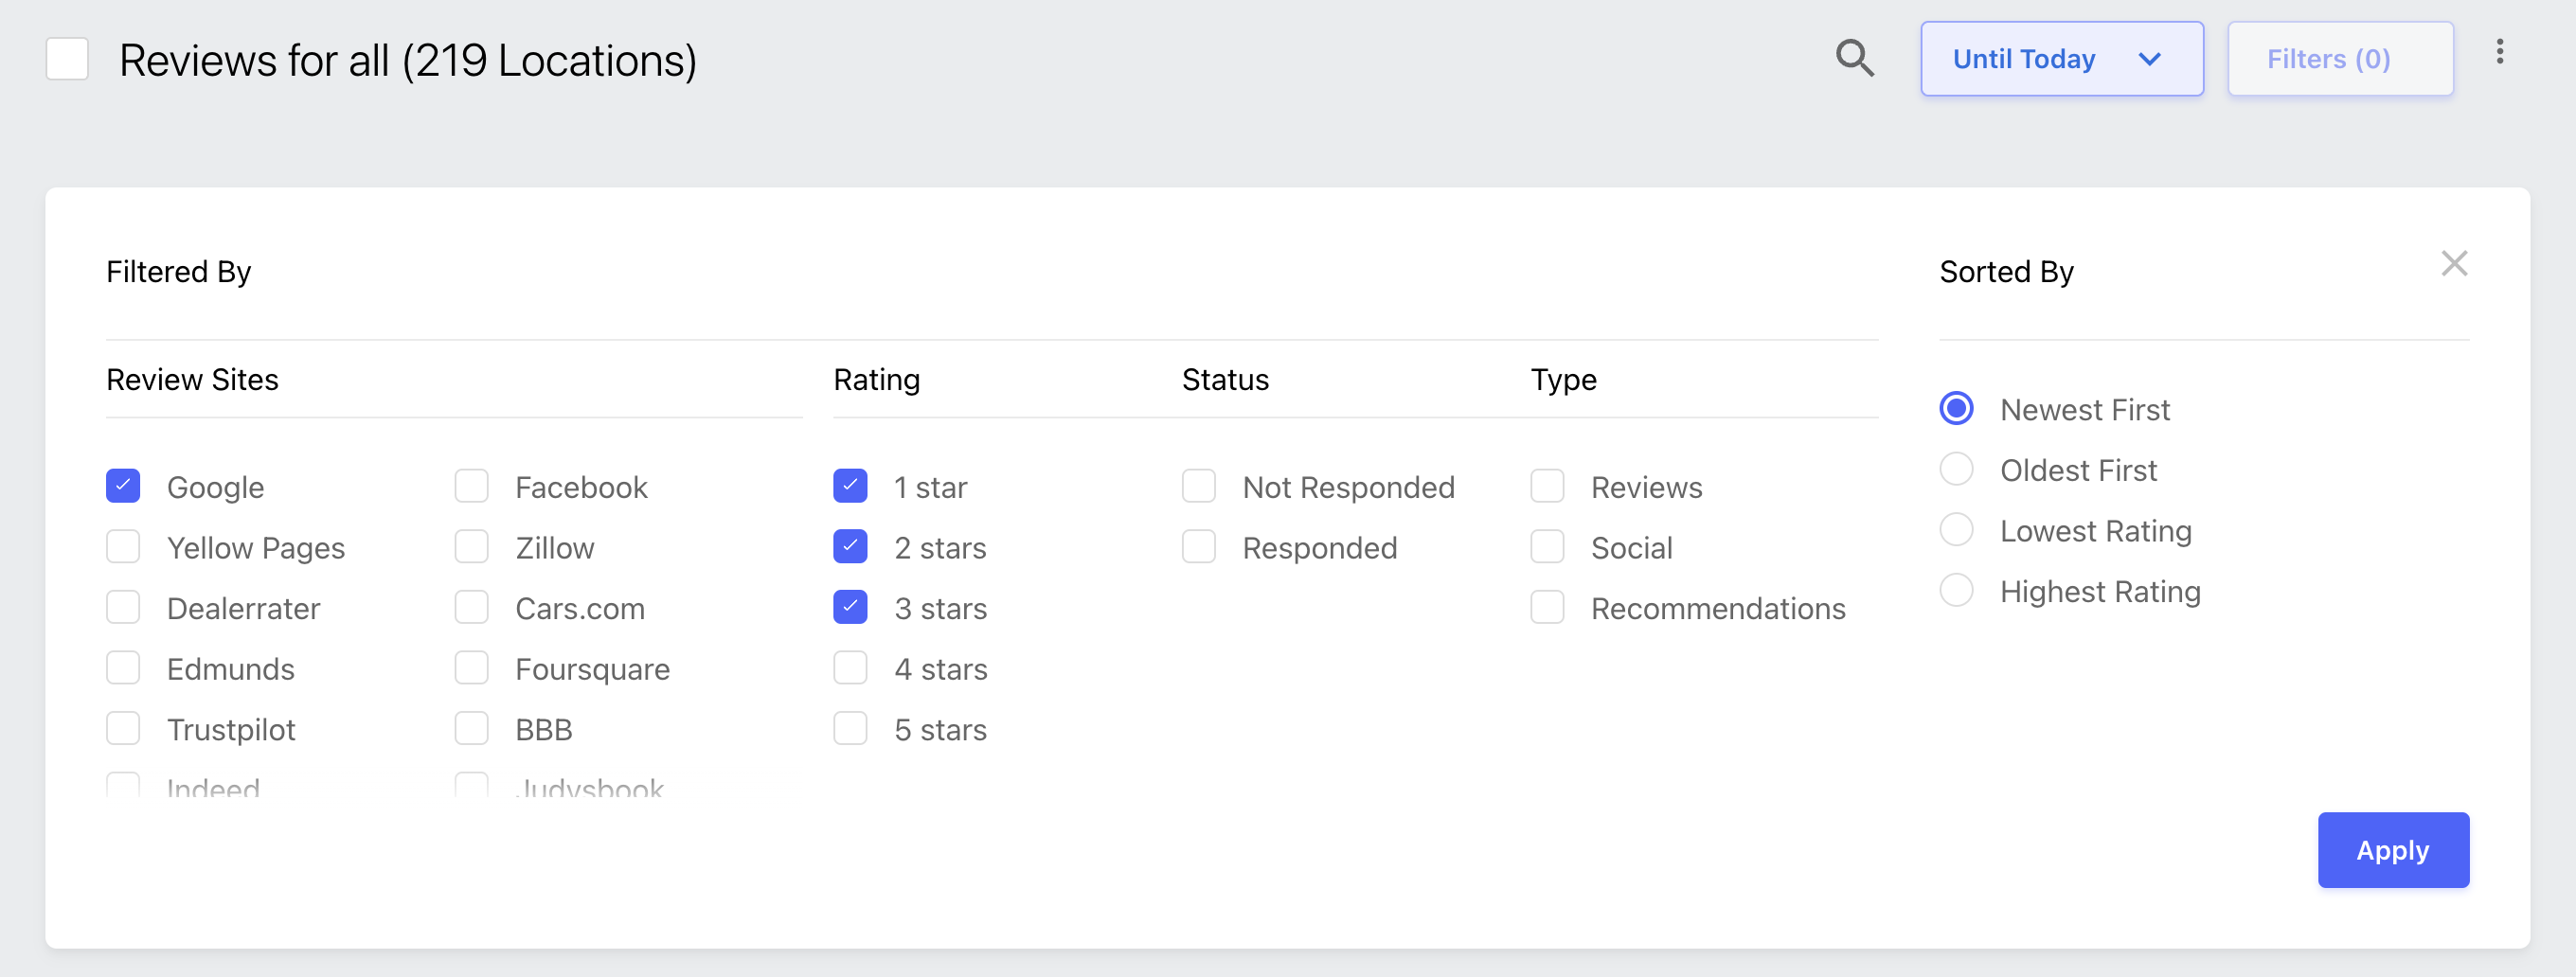2576x977 pixels.
Task: Uncheck the Google review site
Action: click(123, 486)
